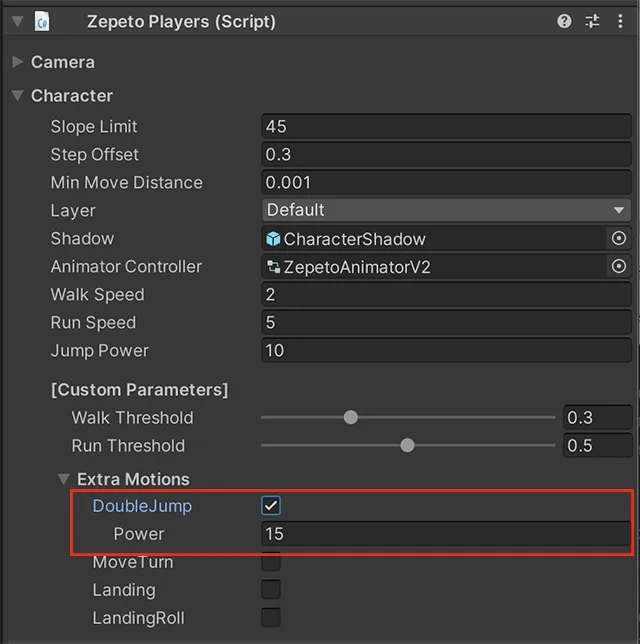Click the Run Speed label
The image size is (640, 644).
tap(93, 322)
